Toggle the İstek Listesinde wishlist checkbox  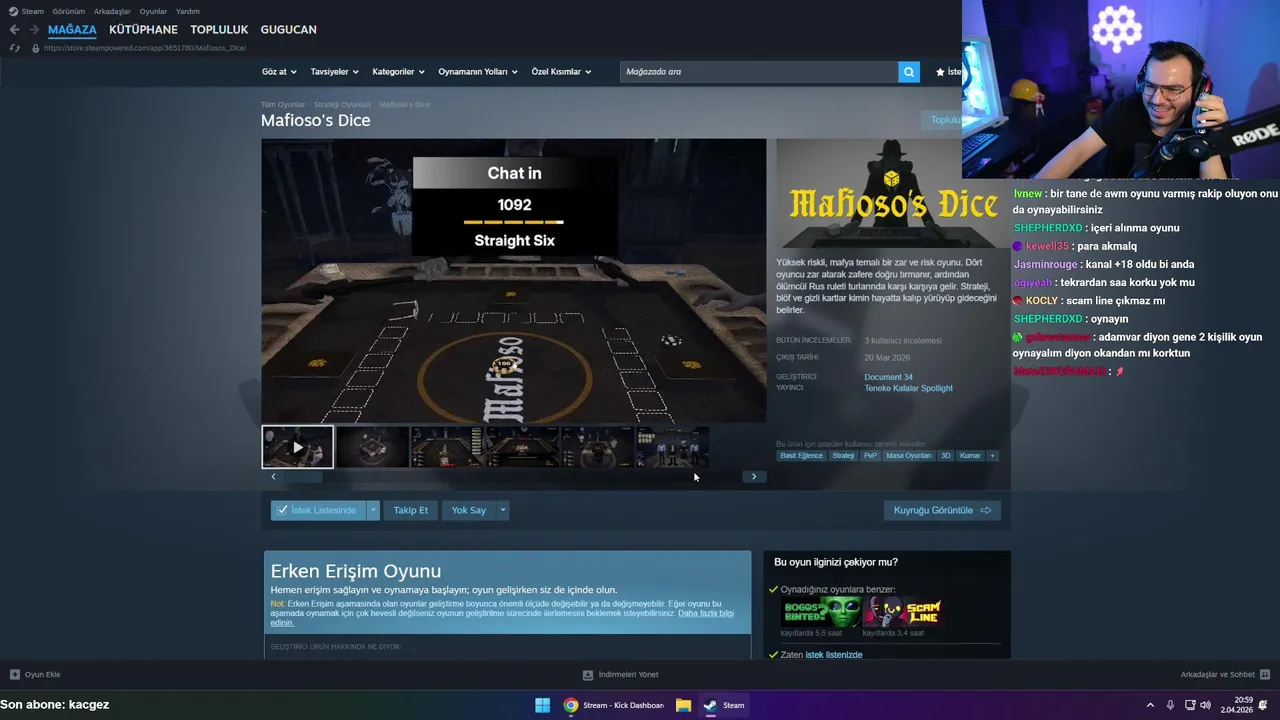tap(282, 510)
